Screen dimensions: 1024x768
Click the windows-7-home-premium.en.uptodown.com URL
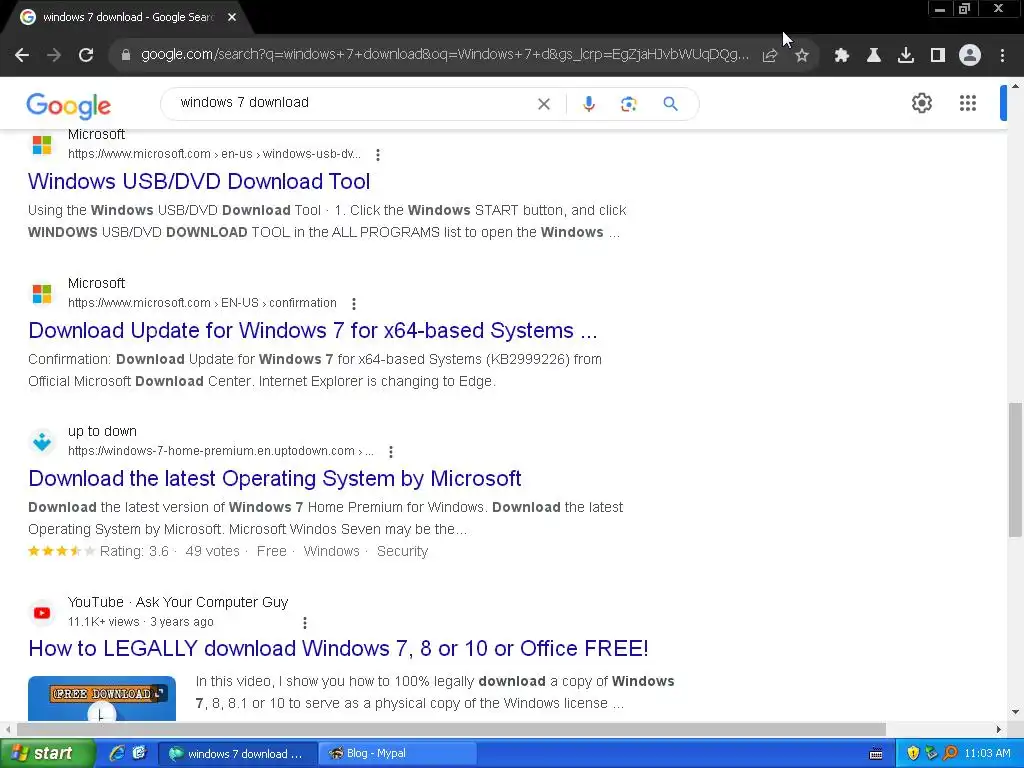tap(221, 451)
